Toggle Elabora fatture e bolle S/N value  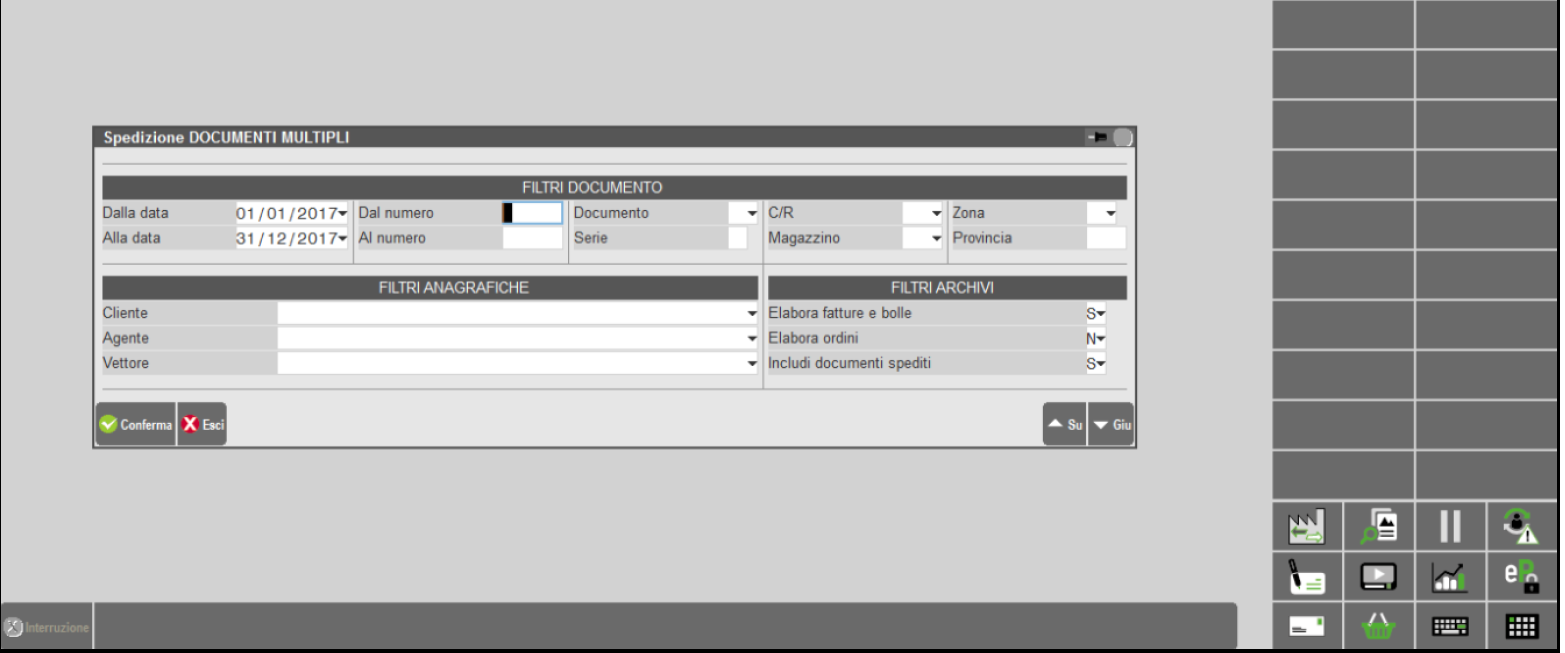[x=1095, y=314]
